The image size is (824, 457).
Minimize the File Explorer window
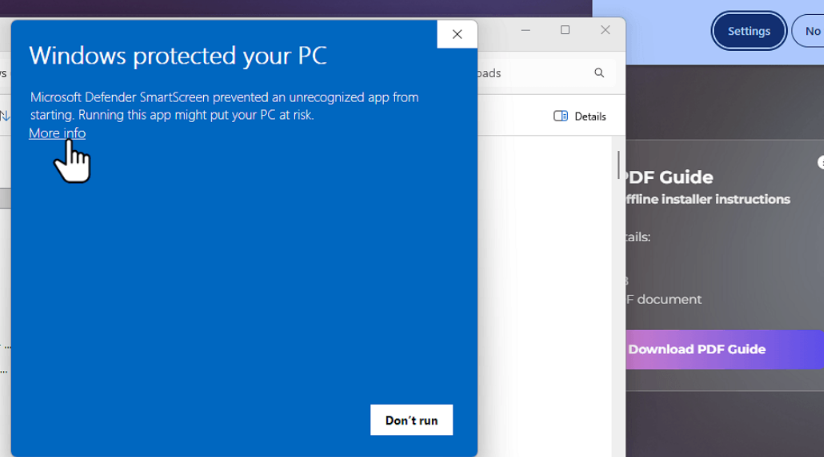(x=526, y=31)
